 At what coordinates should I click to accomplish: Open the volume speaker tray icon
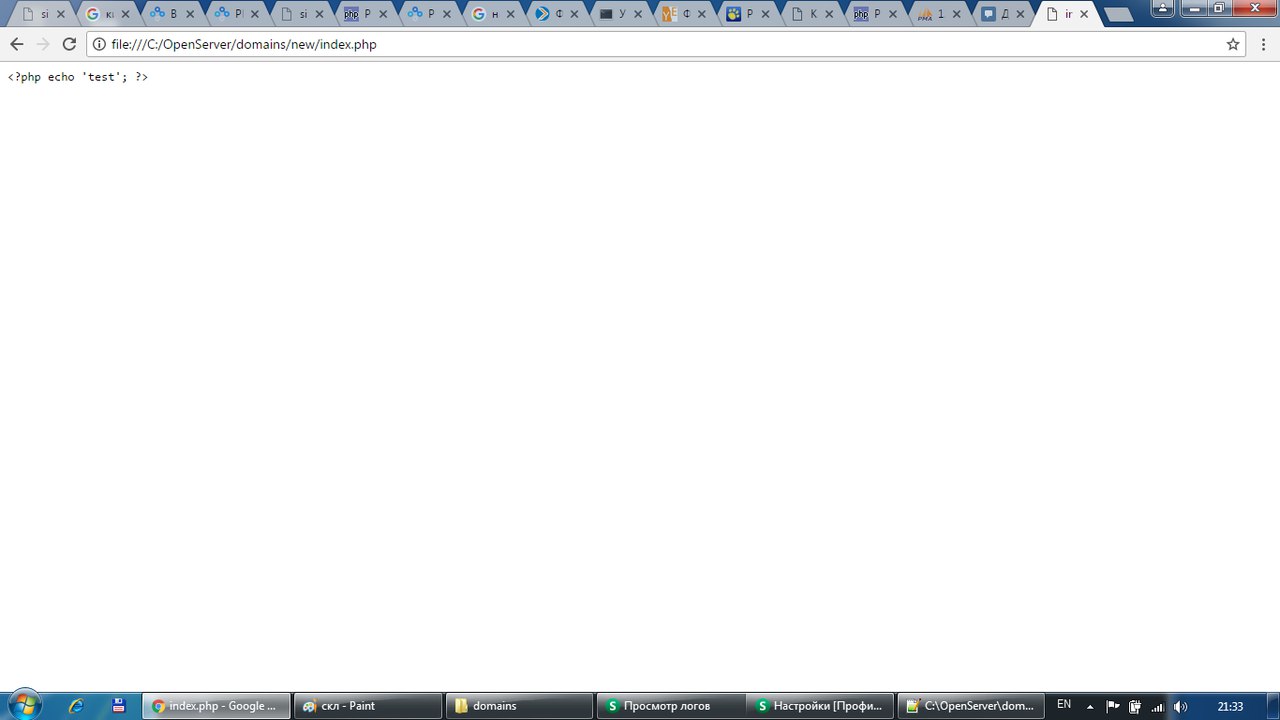click(1180, 706)
